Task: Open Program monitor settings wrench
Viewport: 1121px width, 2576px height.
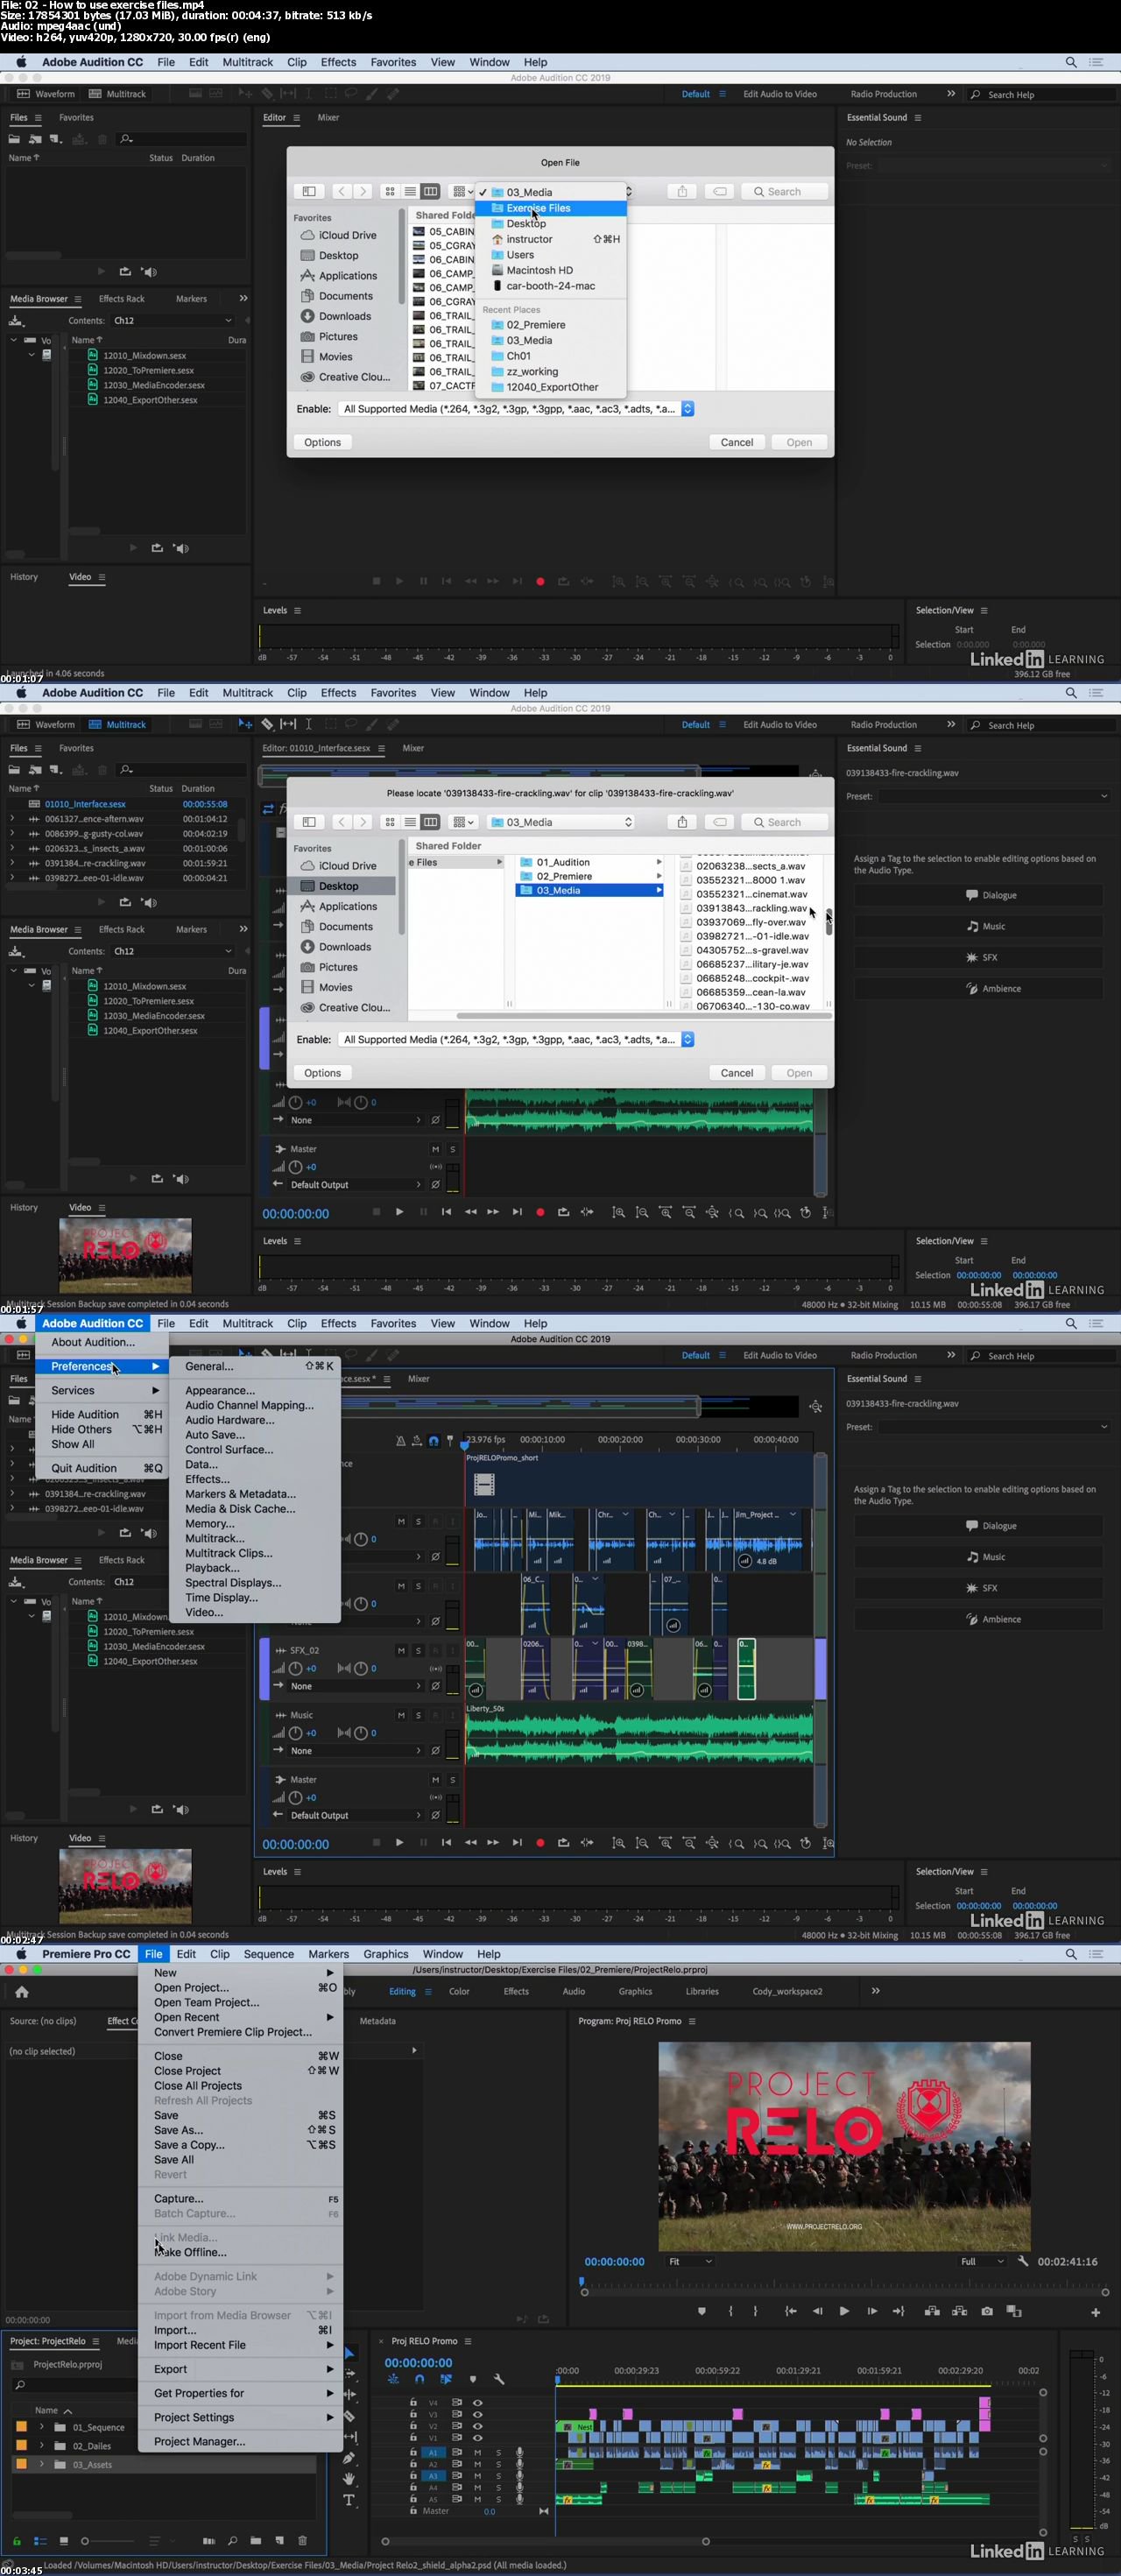Action: (x=1023, y=2261)
